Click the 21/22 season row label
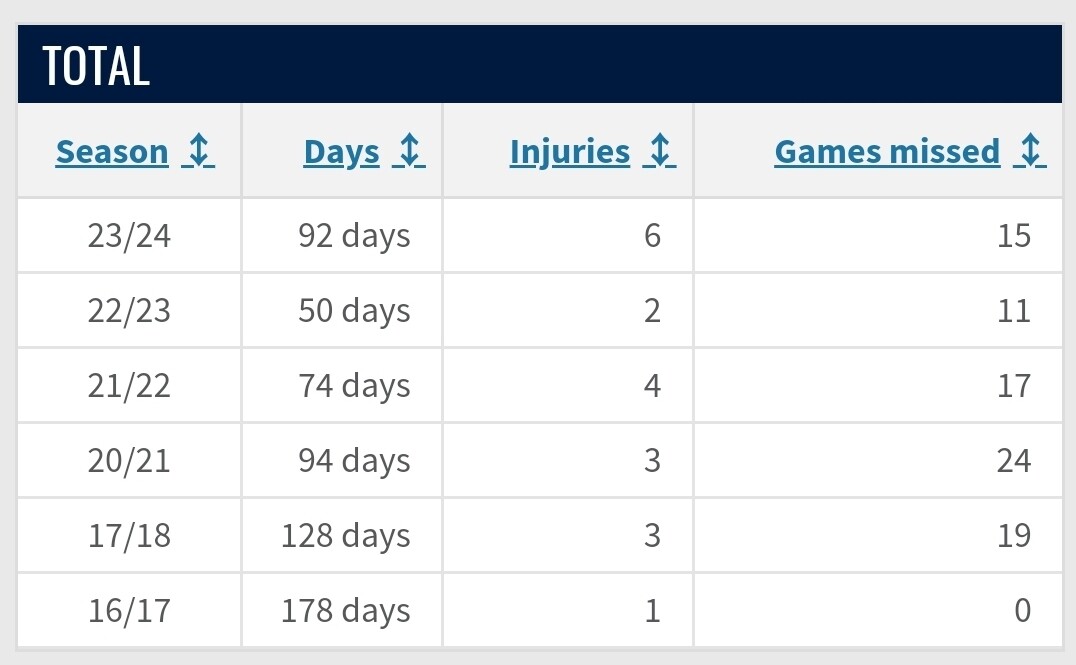Image resolution: width=1076 pixels, height=665 pixels. click(x=129, y=386)
